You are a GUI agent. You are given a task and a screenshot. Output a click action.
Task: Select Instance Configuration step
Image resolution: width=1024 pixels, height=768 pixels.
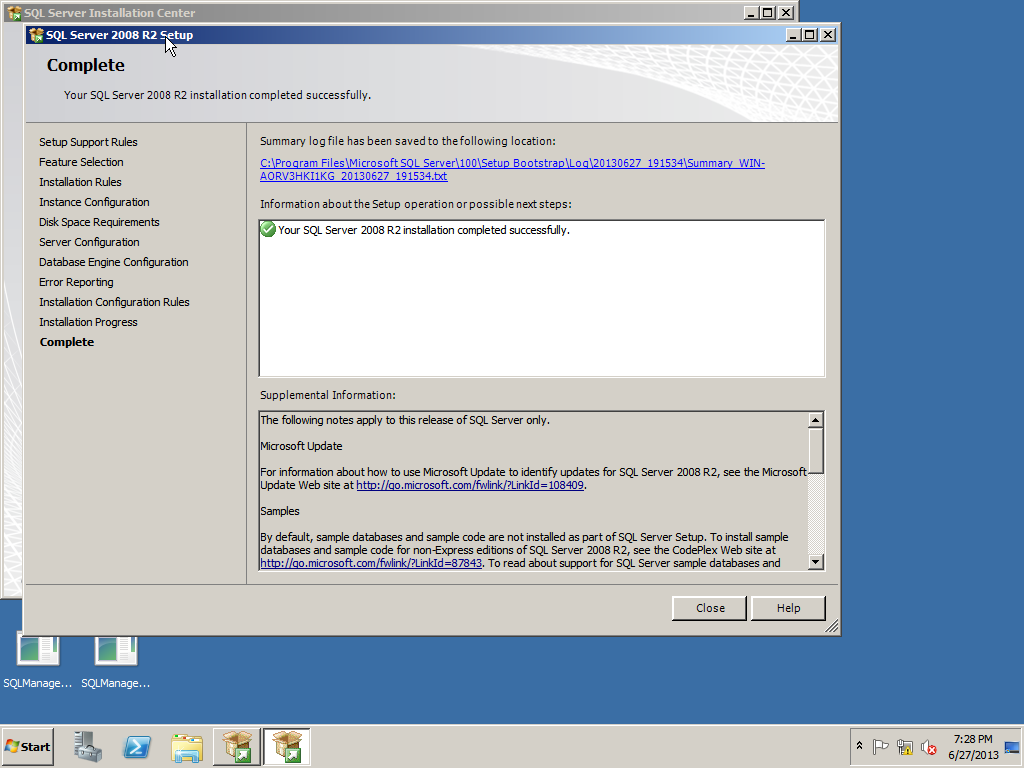[x=94, y=202]
